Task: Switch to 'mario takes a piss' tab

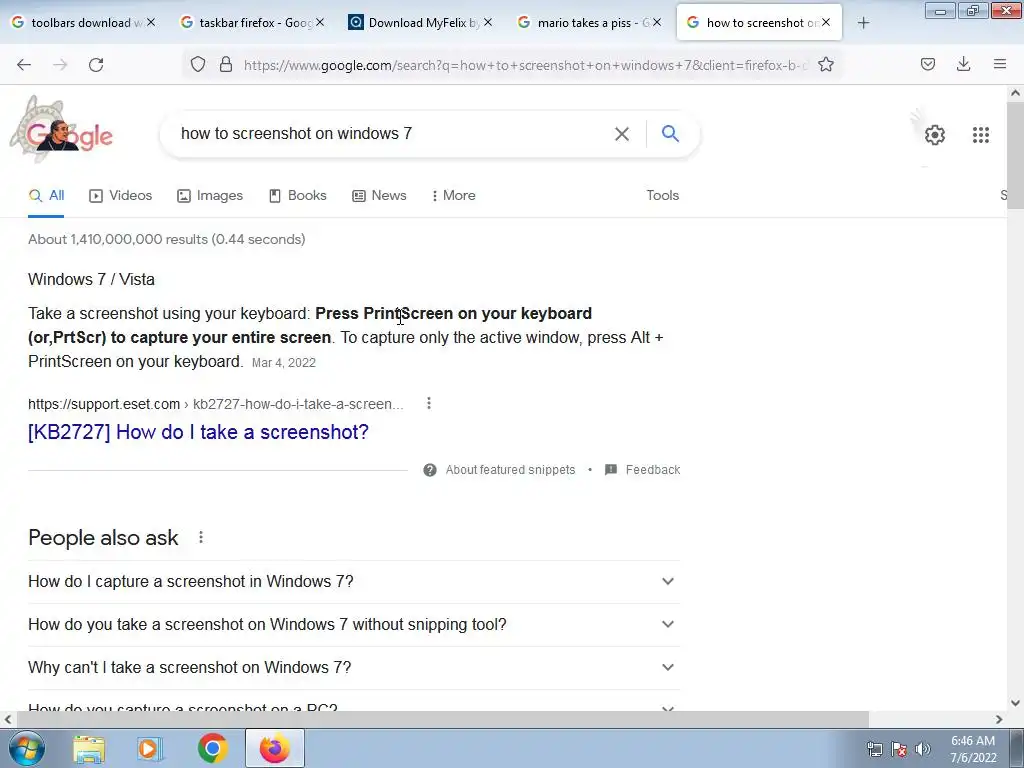Action: click(x=588, y=23)
